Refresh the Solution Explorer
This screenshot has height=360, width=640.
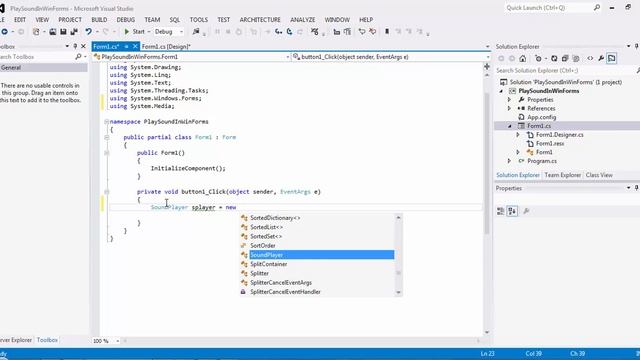[x=554, y=58]
